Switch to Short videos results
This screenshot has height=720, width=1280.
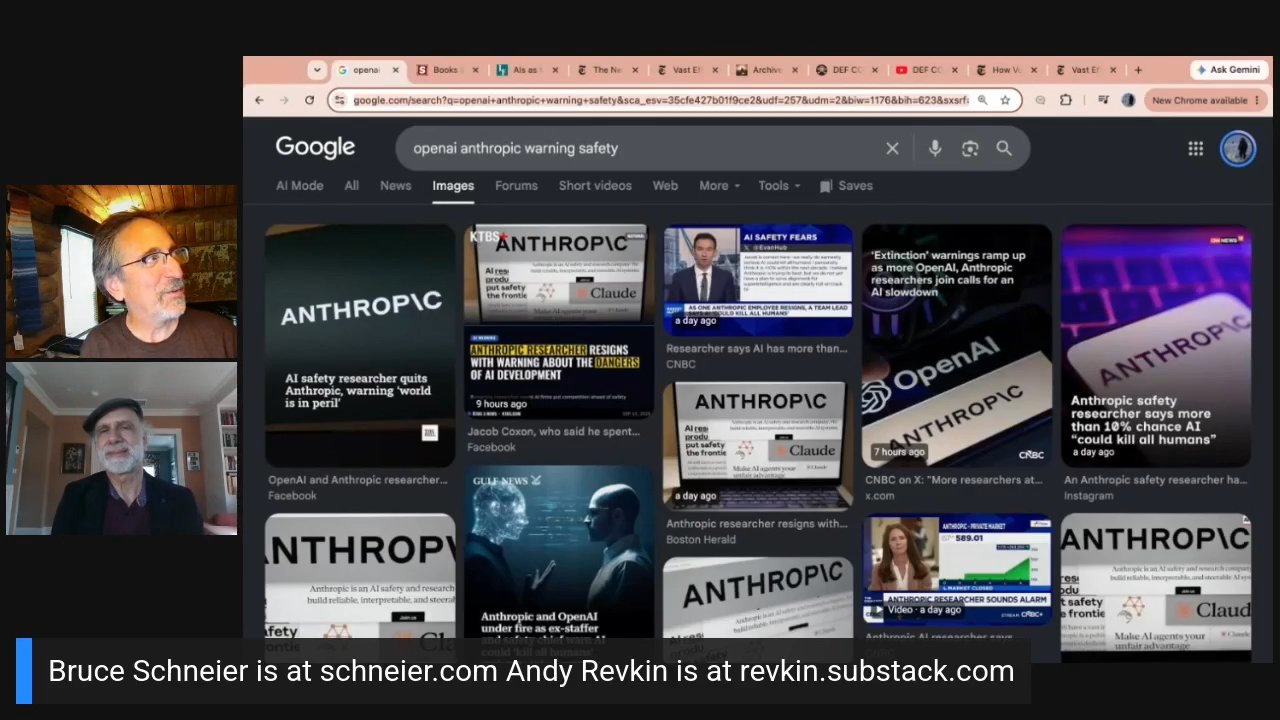pos(595,185)
